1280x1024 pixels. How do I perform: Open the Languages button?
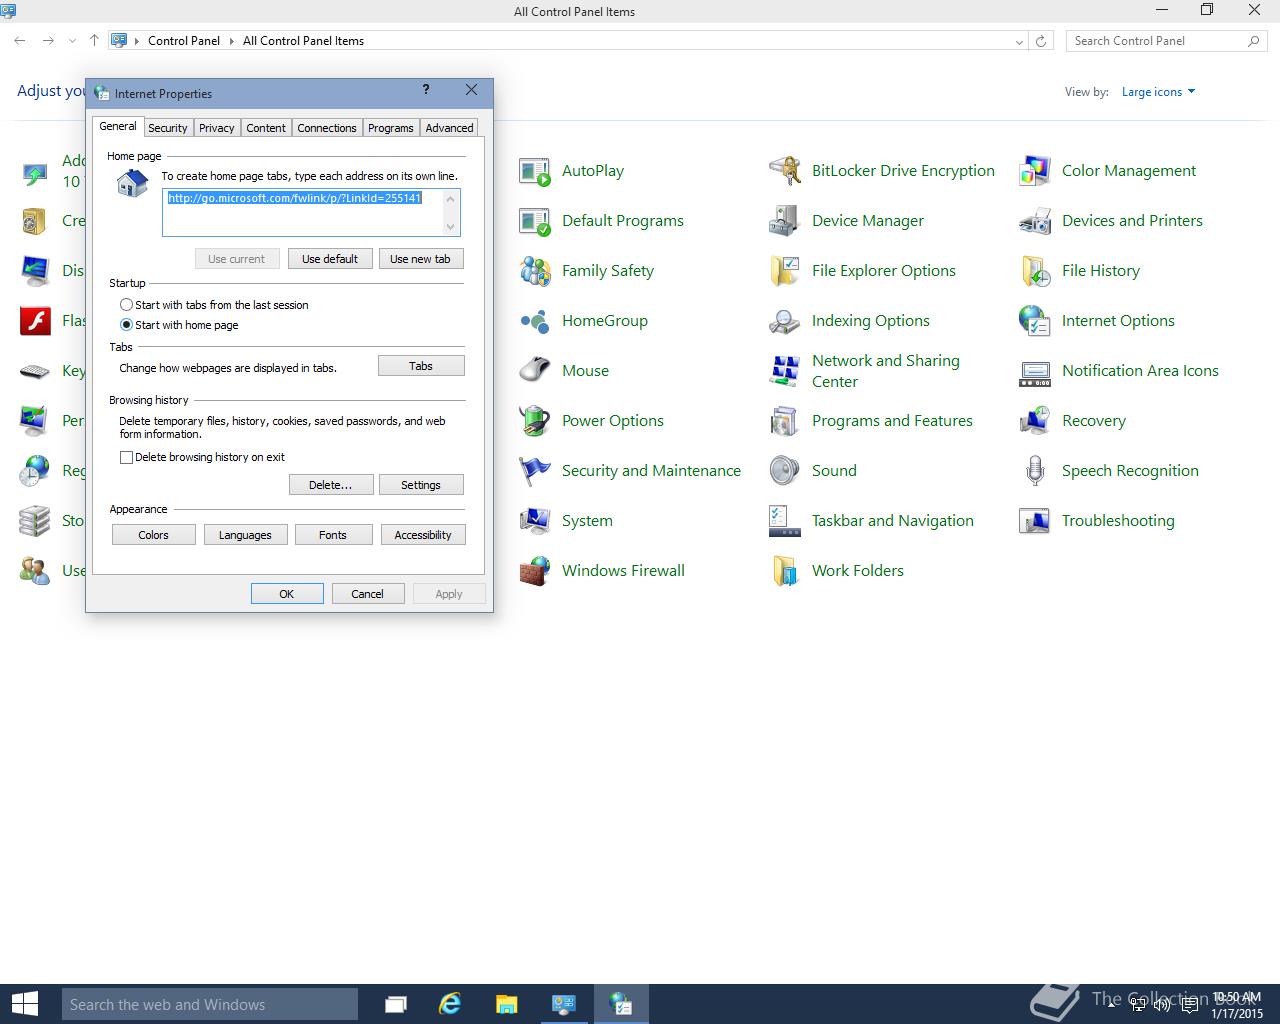[245, 535]
